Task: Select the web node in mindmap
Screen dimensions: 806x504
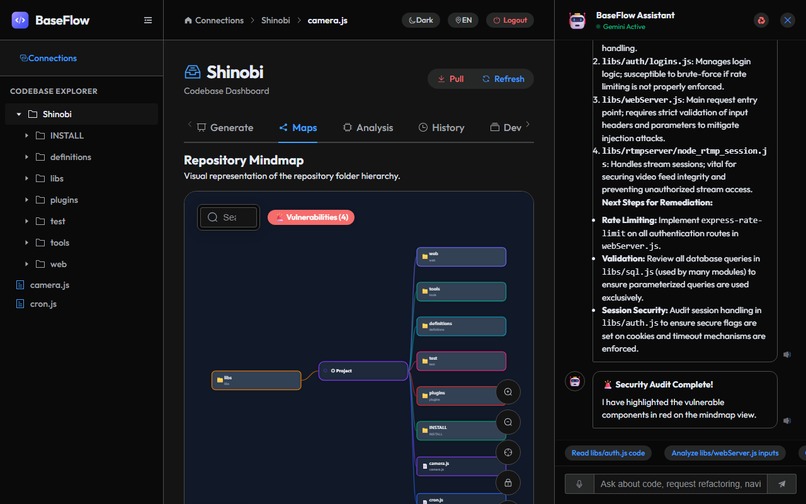Action: coord(461,257)
